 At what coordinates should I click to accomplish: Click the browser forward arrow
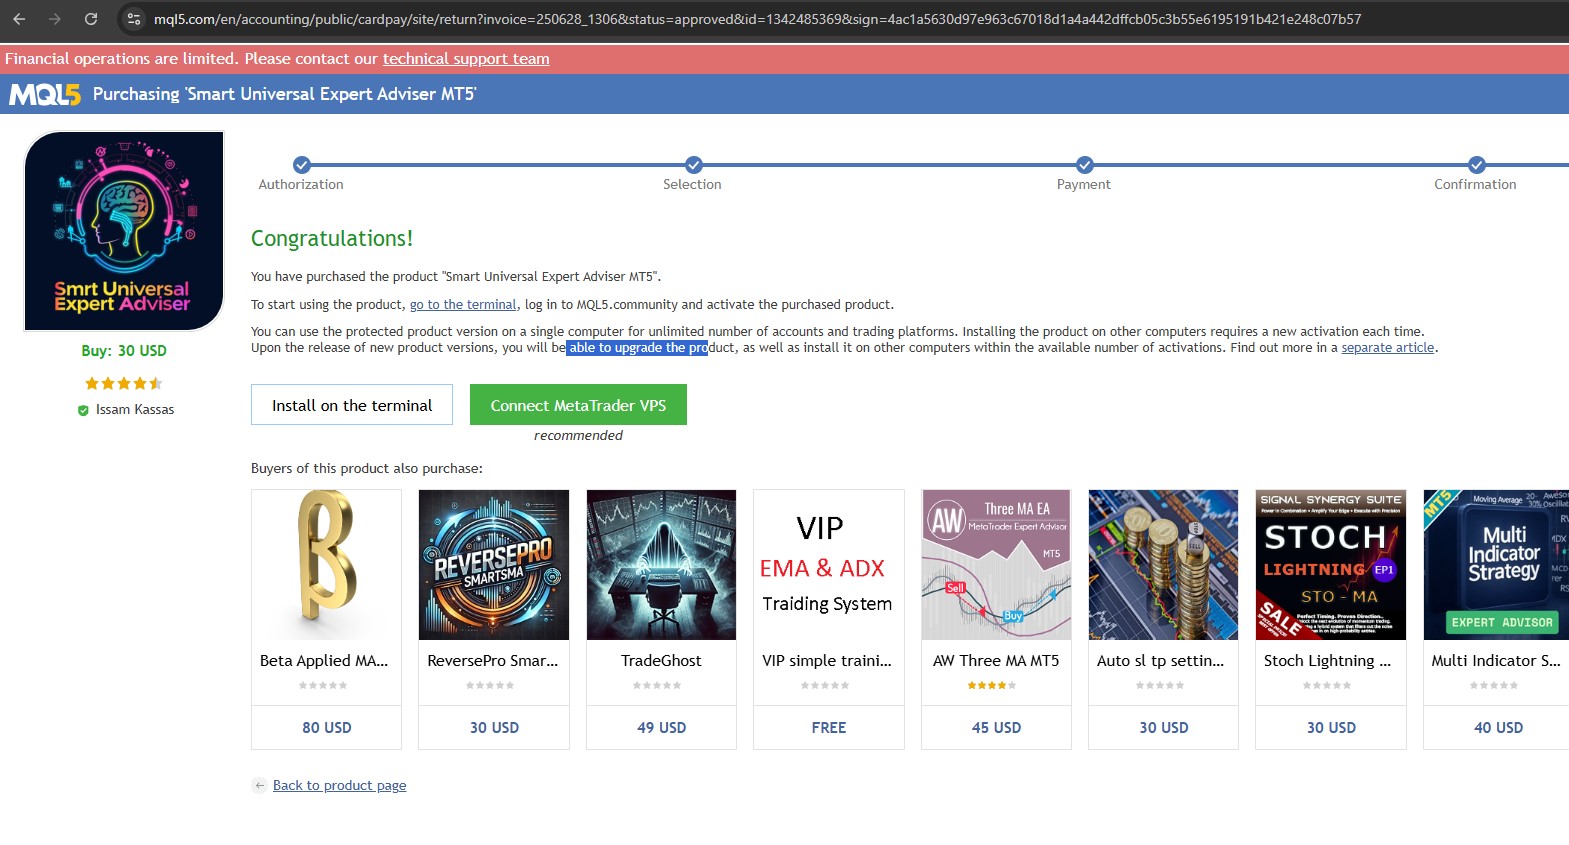55,19
